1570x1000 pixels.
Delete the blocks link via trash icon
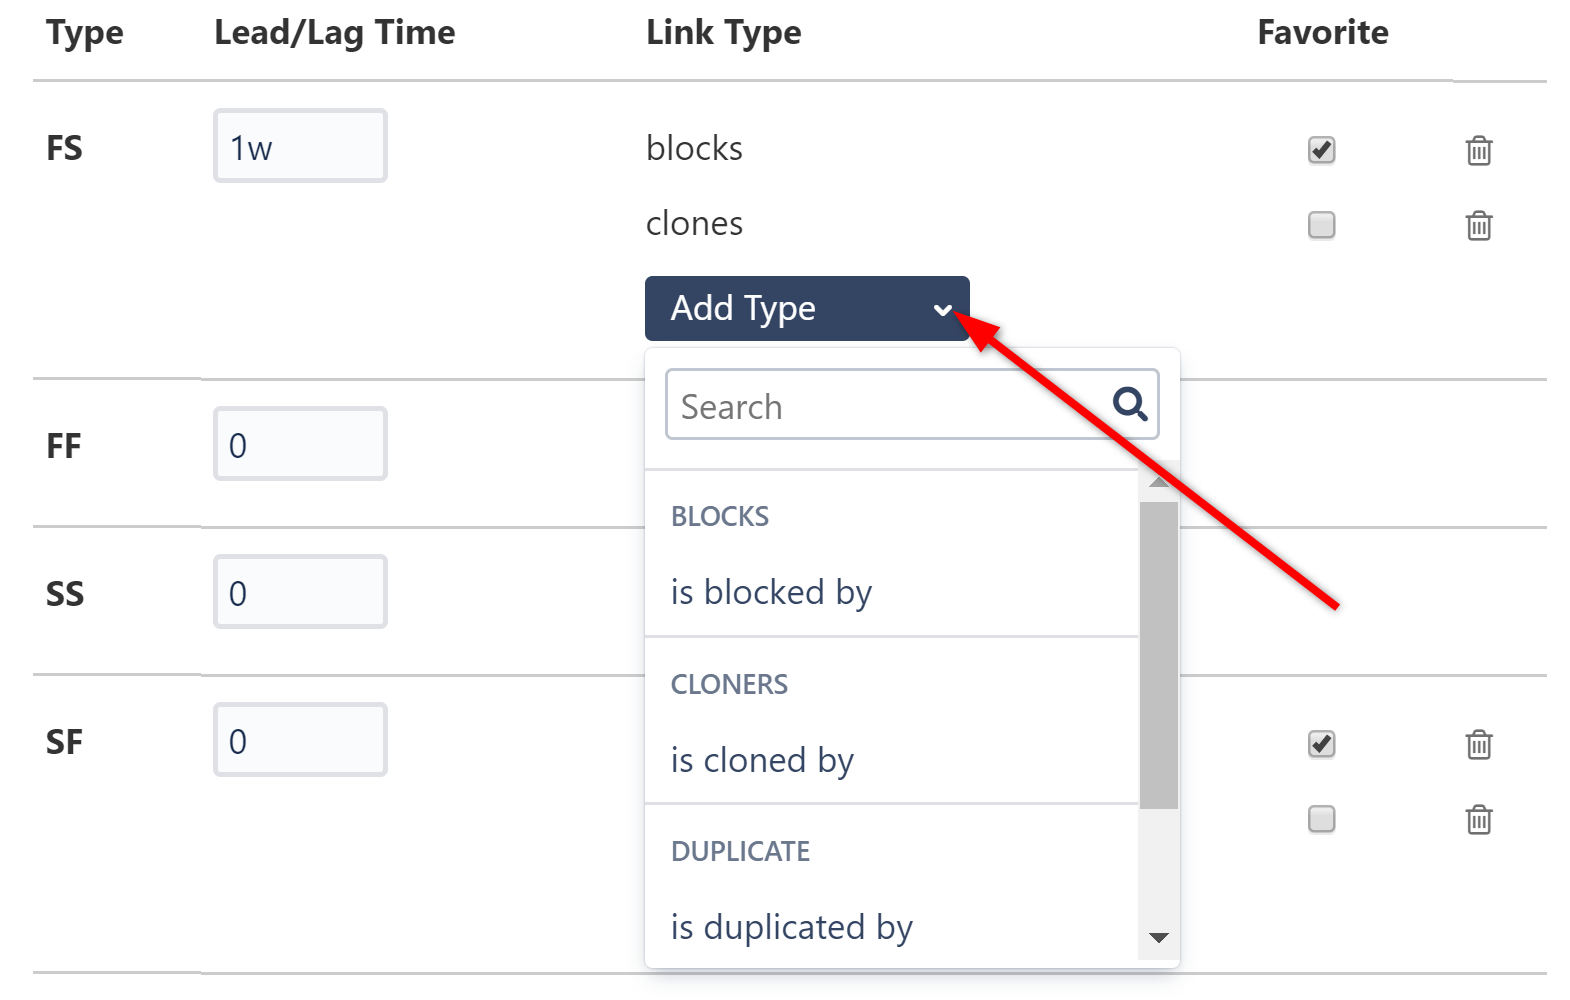(x=1479, y=151)
